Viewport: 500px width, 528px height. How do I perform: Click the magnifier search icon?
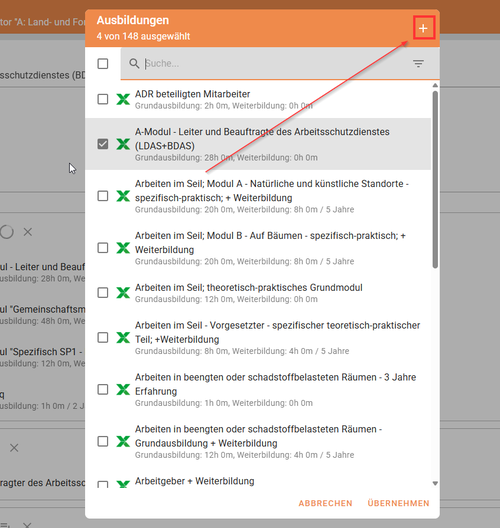[134, 63]
